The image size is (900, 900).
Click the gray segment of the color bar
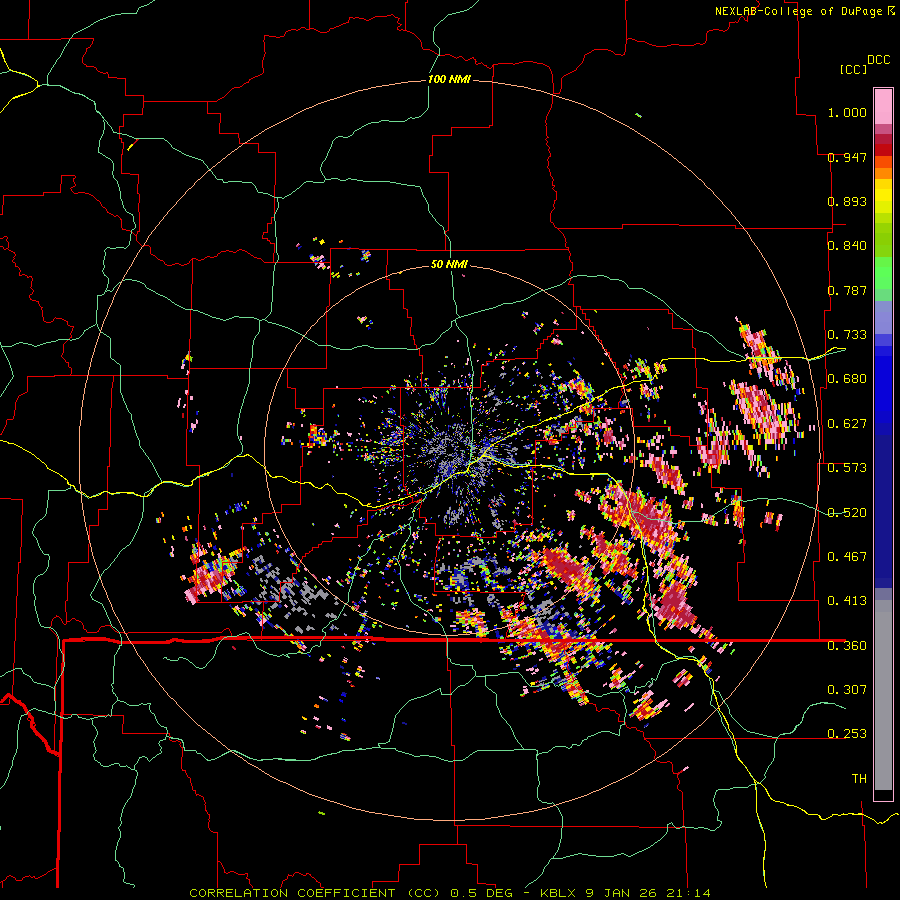click(x=883, y=695)
